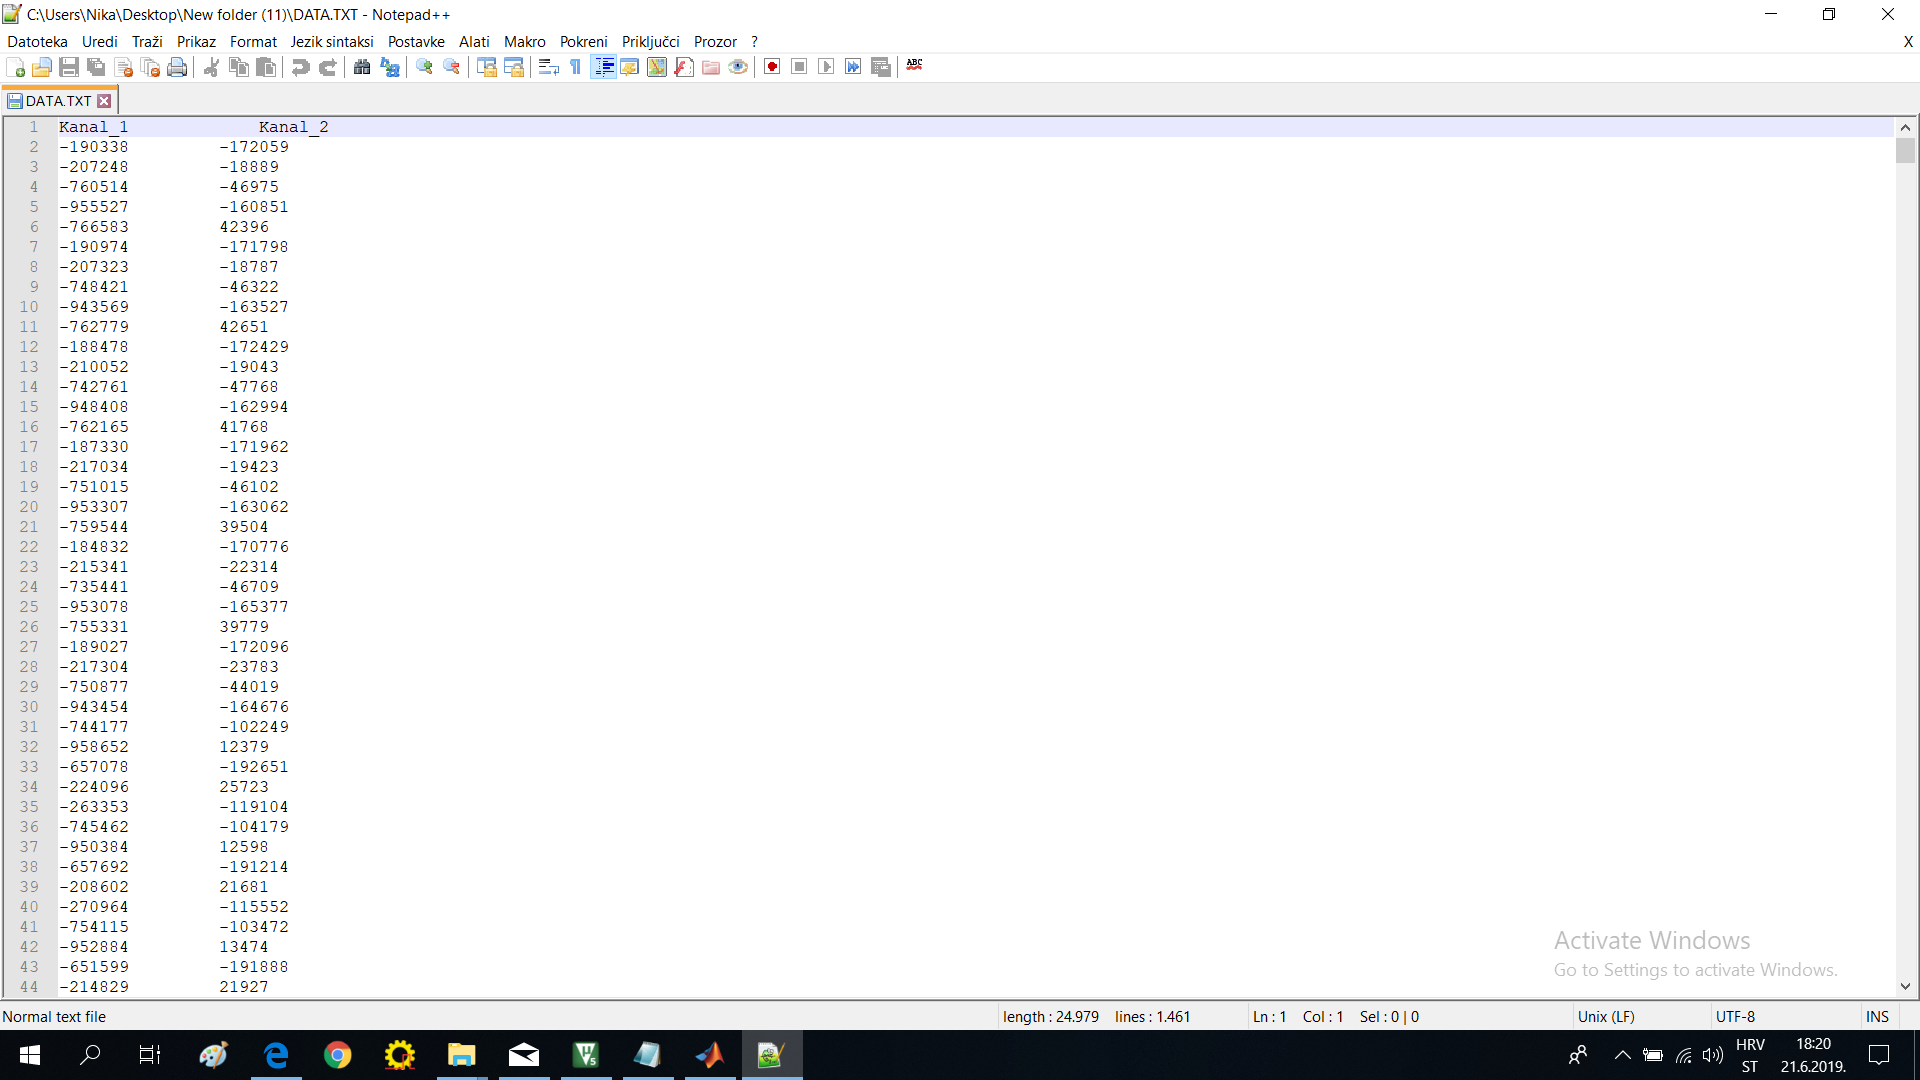This screenshot has width=1920, height=1080.
Task: Click the Save All toolbar icon
Action: pos(96,67)
